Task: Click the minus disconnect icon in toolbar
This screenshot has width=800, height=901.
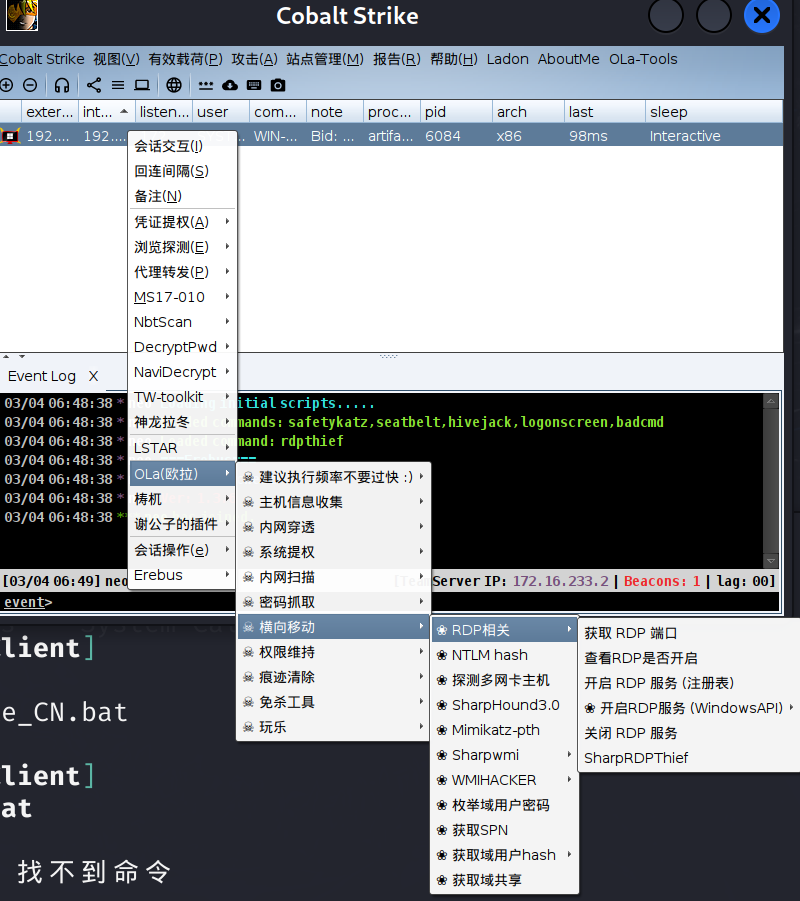Action: [x=30, y=85]
